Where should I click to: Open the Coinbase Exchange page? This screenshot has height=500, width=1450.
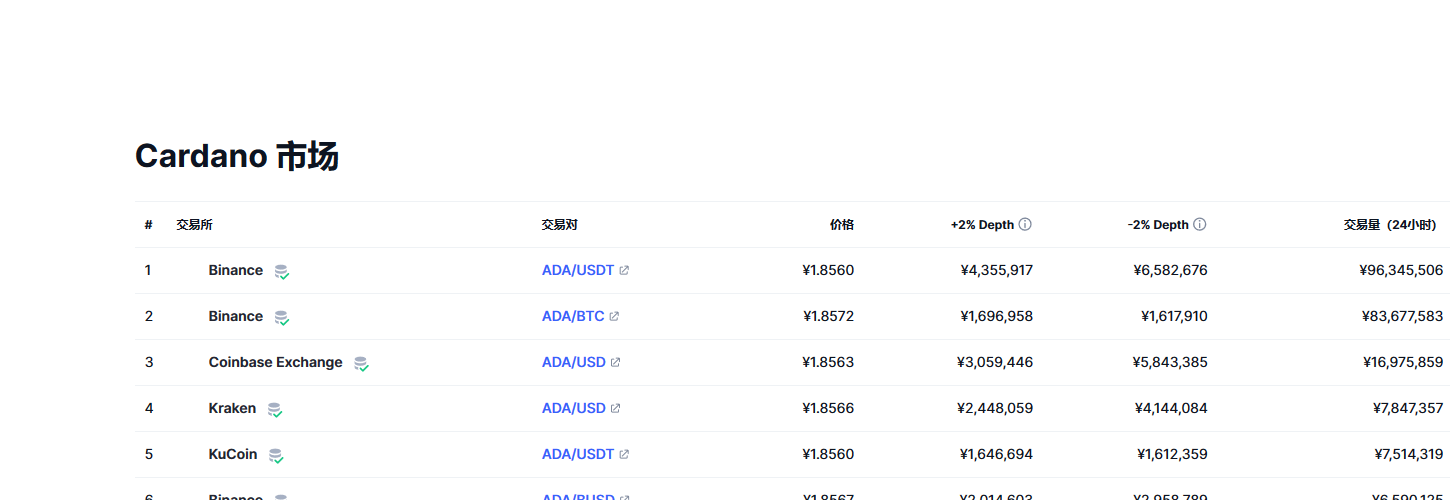click(275, 363)
